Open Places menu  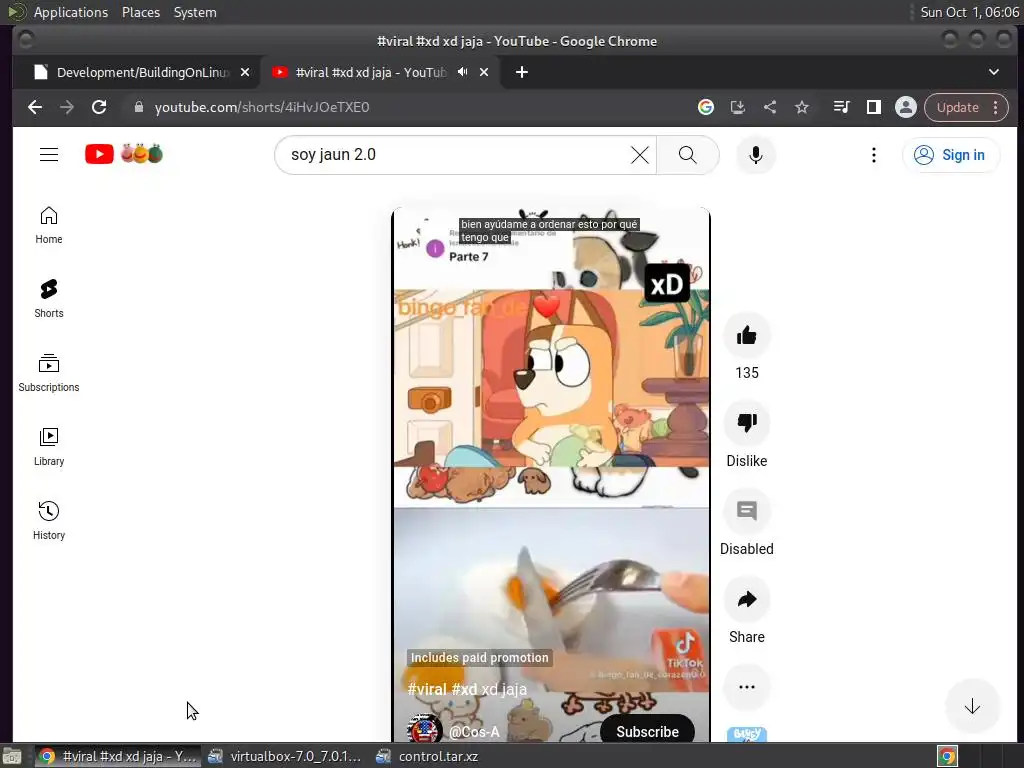click(x=141, y=12)
